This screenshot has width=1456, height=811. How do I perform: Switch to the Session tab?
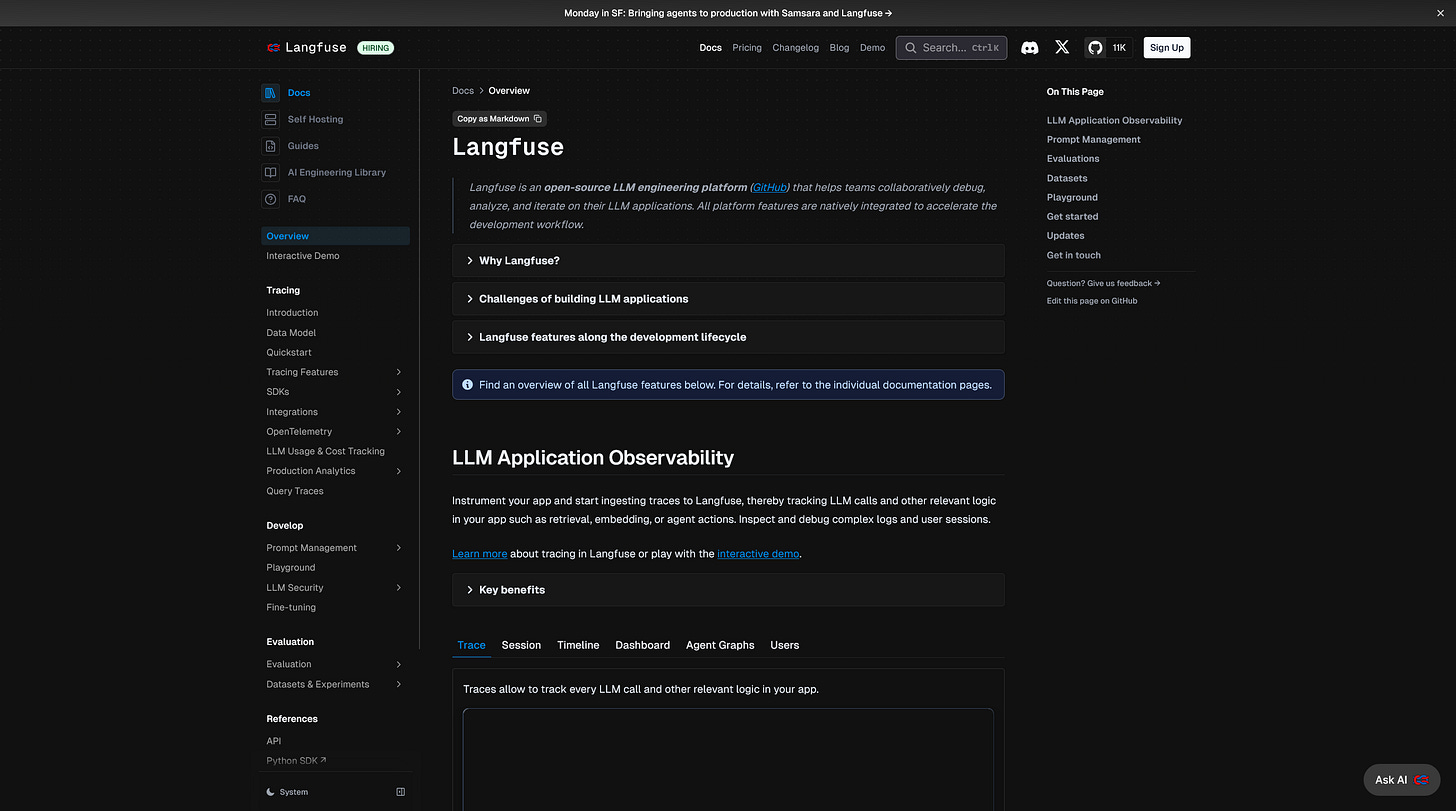point(521,645)
